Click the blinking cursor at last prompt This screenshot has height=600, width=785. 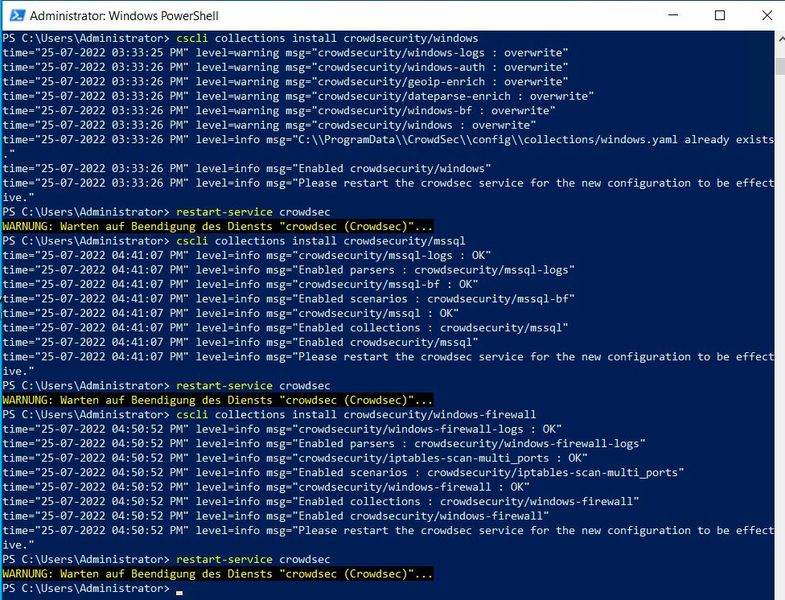(179, 589)
